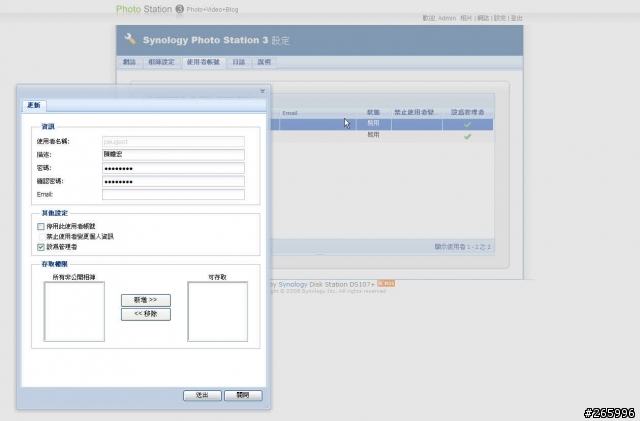Screen dimensions: 640x421
Task: Click the 確認密碼 confirm password field
Action: click(x=173, y=181)
